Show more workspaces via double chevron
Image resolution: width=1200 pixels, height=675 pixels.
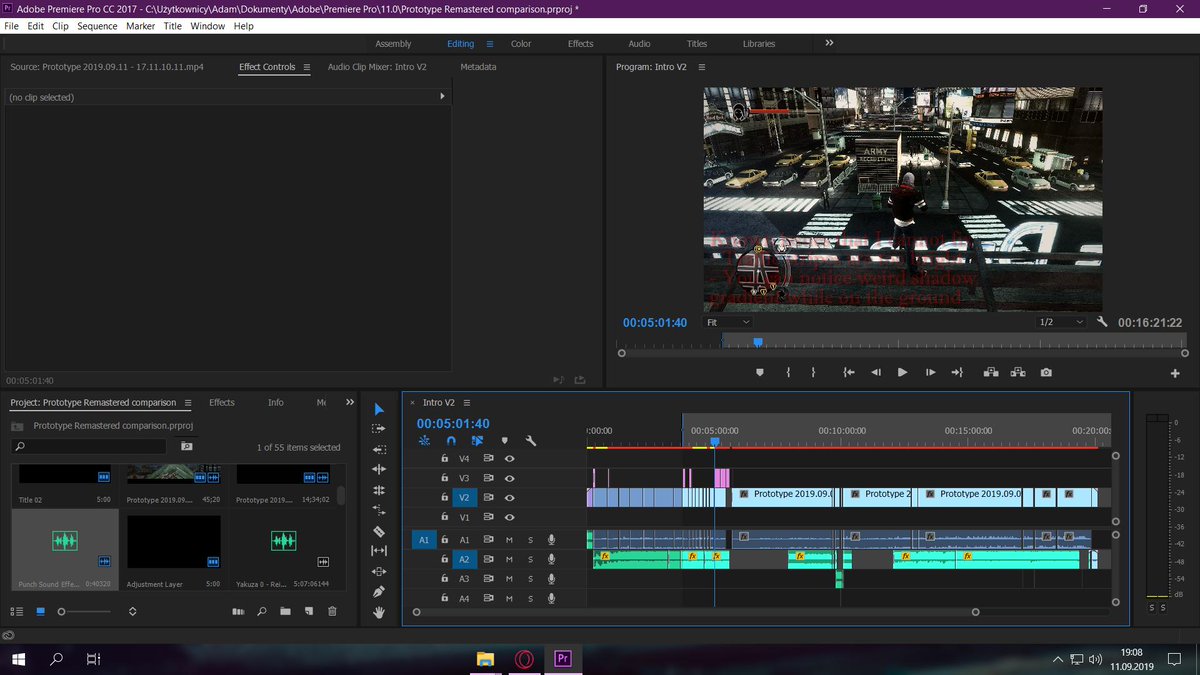point(829,43)
